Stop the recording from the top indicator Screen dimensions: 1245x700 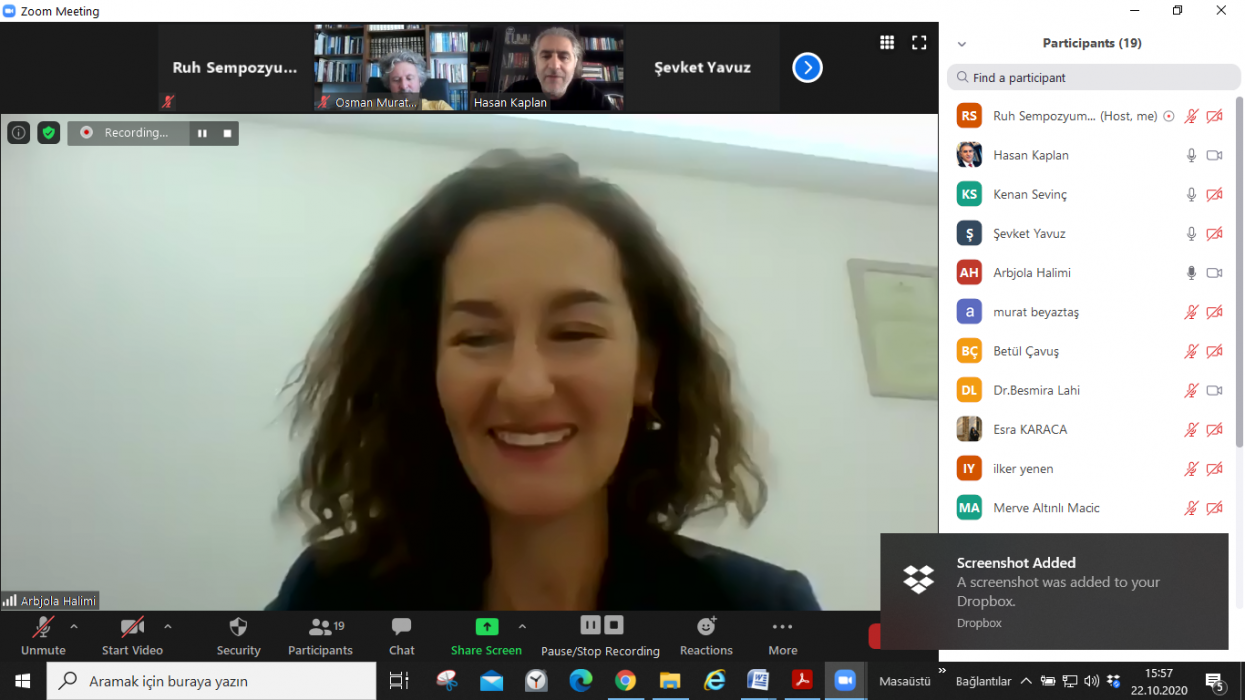pos(227,133)
